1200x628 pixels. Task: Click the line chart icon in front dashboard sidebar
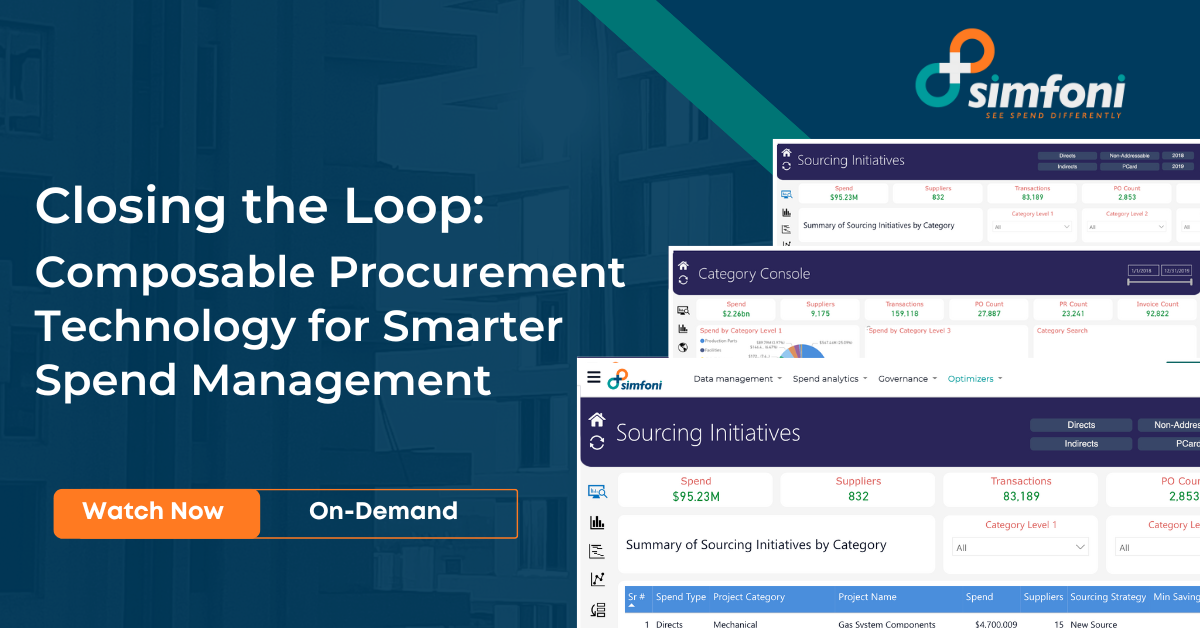pos(597,579)
